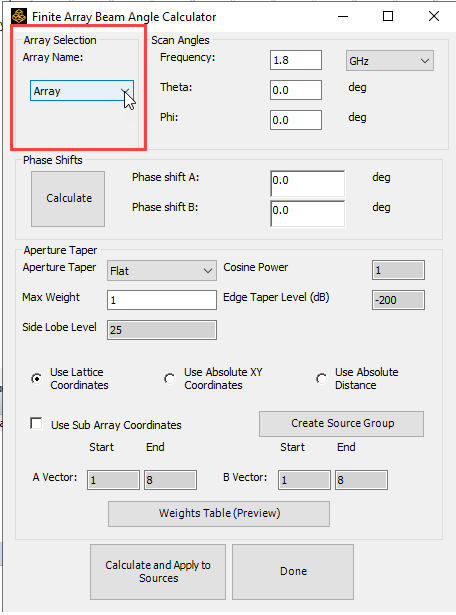This screenshot has width=456, height=615.
Task: Click the Side Lobe Level field
Action: pyautogui.click(x=162, y=330)
